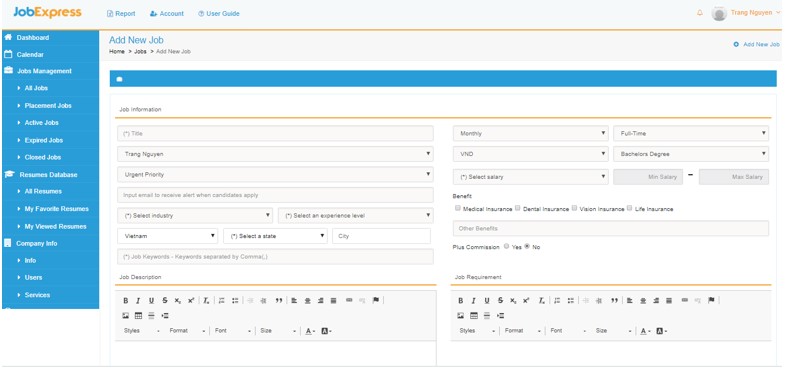This screenshot has height=372, width=785.
Task: Click the Jobs breadcrumb link
Action: (140, 52)
